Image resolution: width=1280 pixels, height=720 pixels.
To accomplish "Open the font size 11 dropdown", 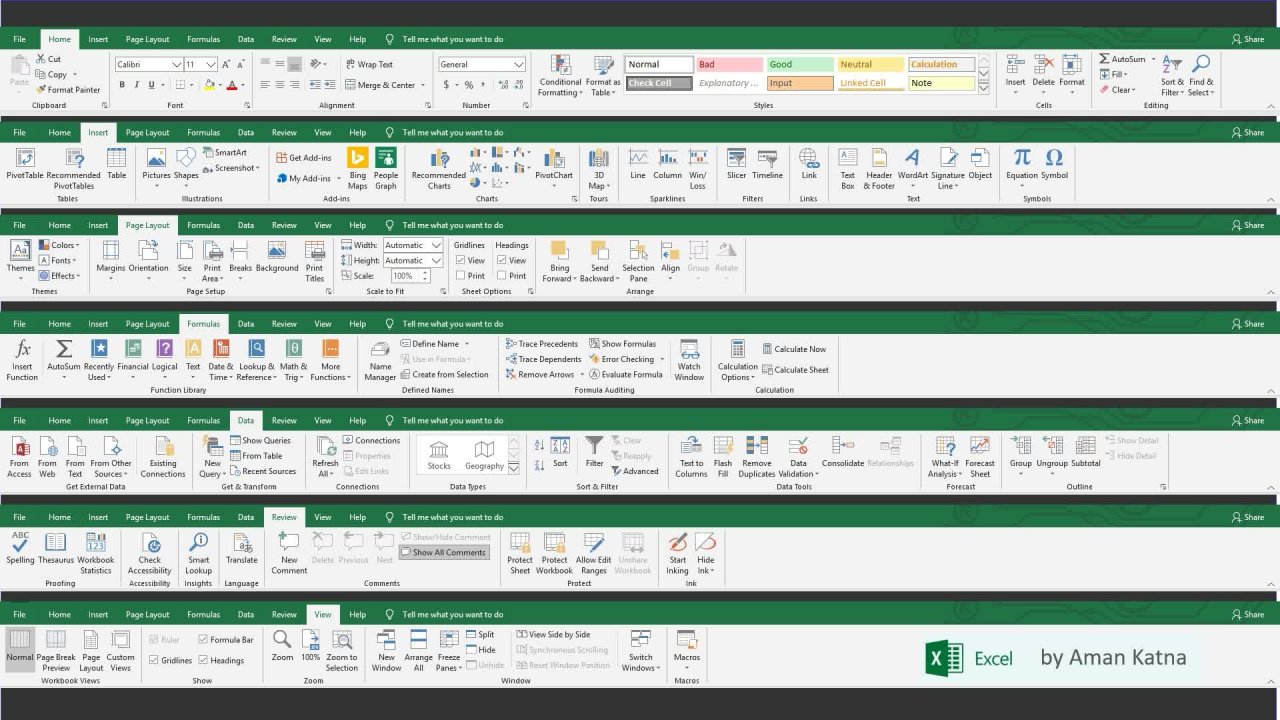I will click(x=211, y=64).
